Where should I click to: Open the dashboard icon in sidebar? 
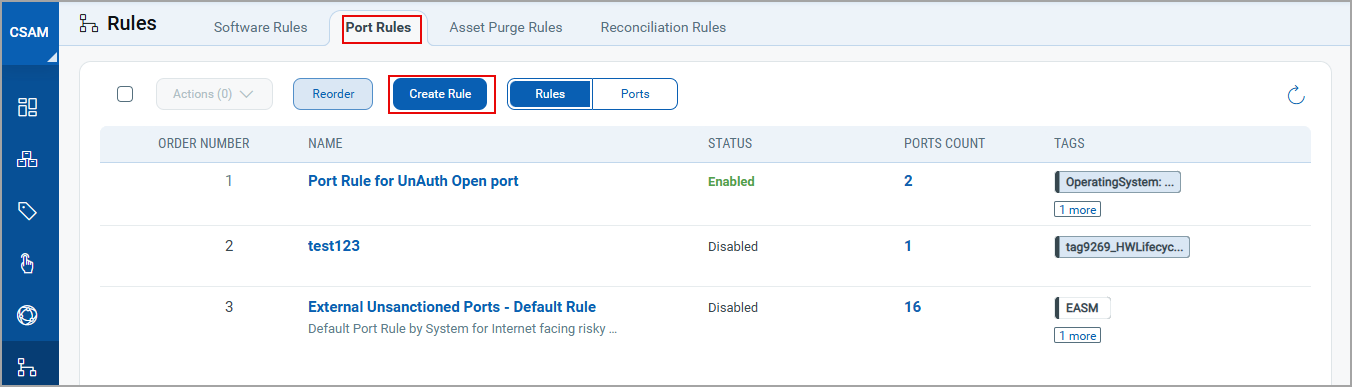pos(28,107)
